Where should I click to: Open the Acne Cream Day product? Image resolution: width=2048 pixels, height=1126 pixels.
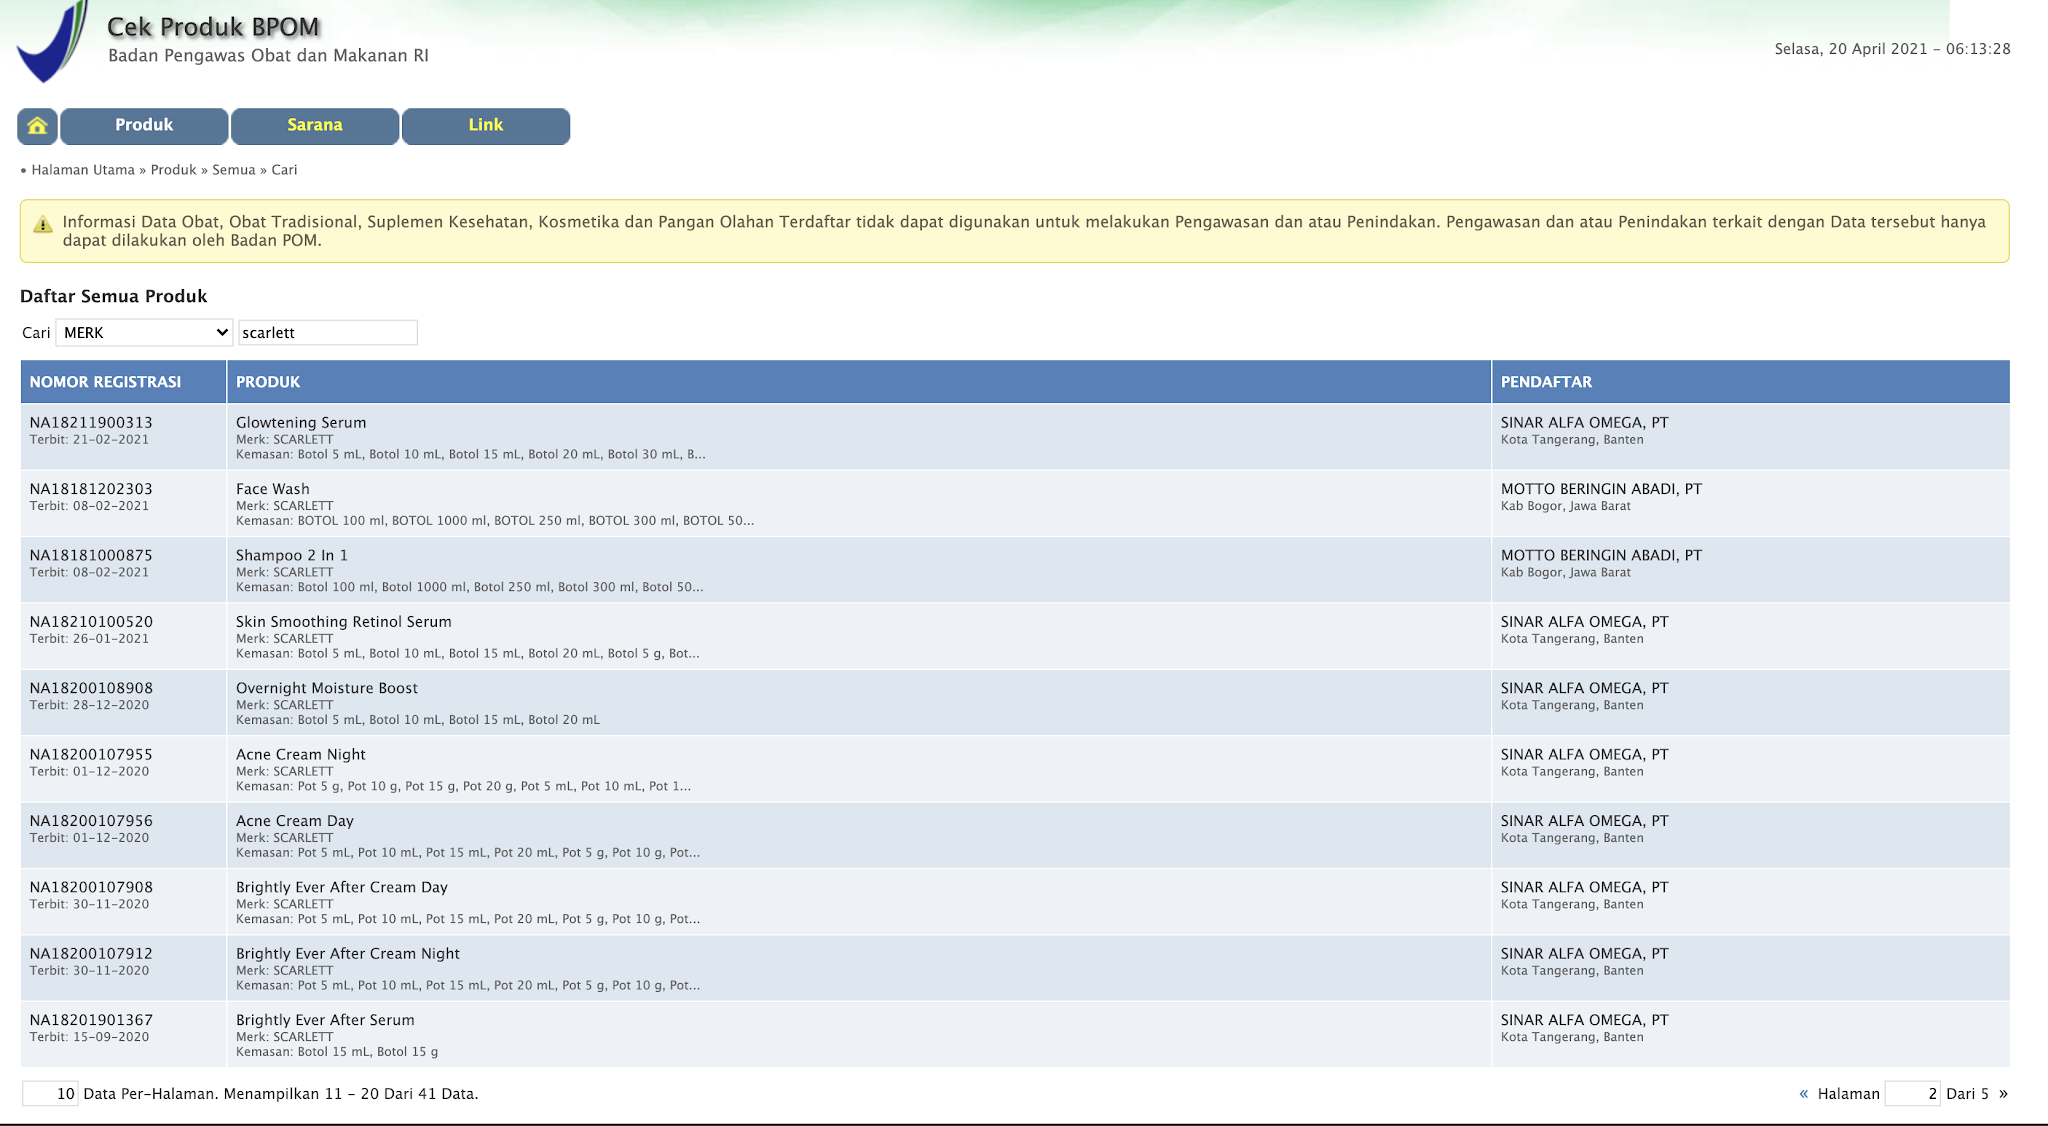pyautogui.click(x=295, y=821)
